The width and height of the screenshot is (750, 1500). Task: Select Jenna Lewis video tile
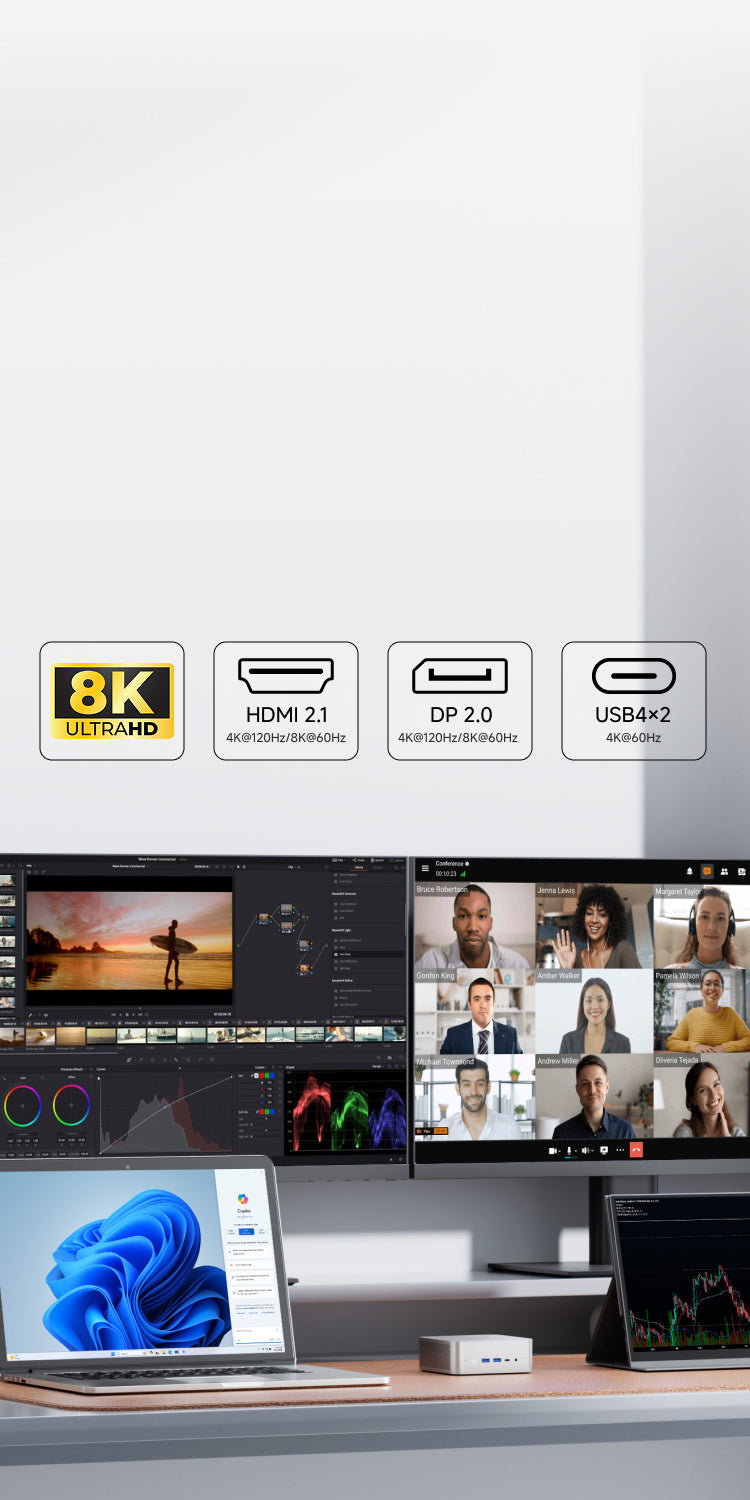(x=594, y=927)
